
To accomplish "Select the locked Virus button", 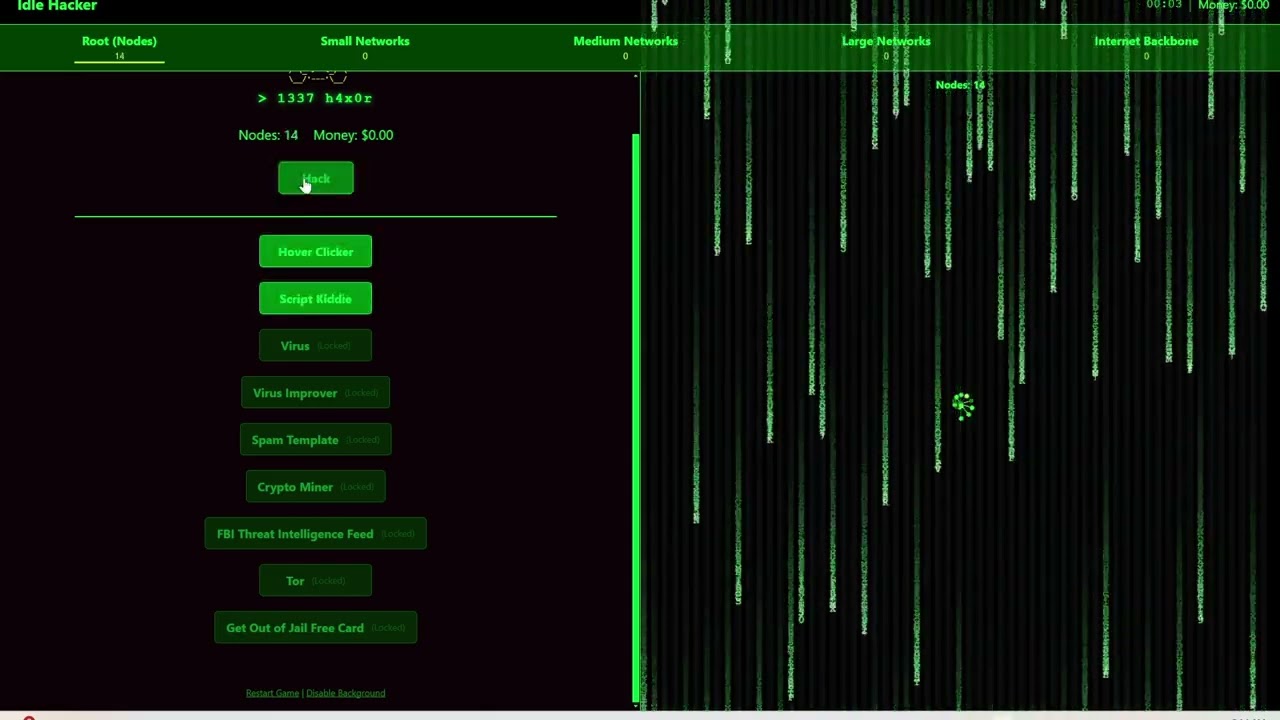I will click(315, 346).
